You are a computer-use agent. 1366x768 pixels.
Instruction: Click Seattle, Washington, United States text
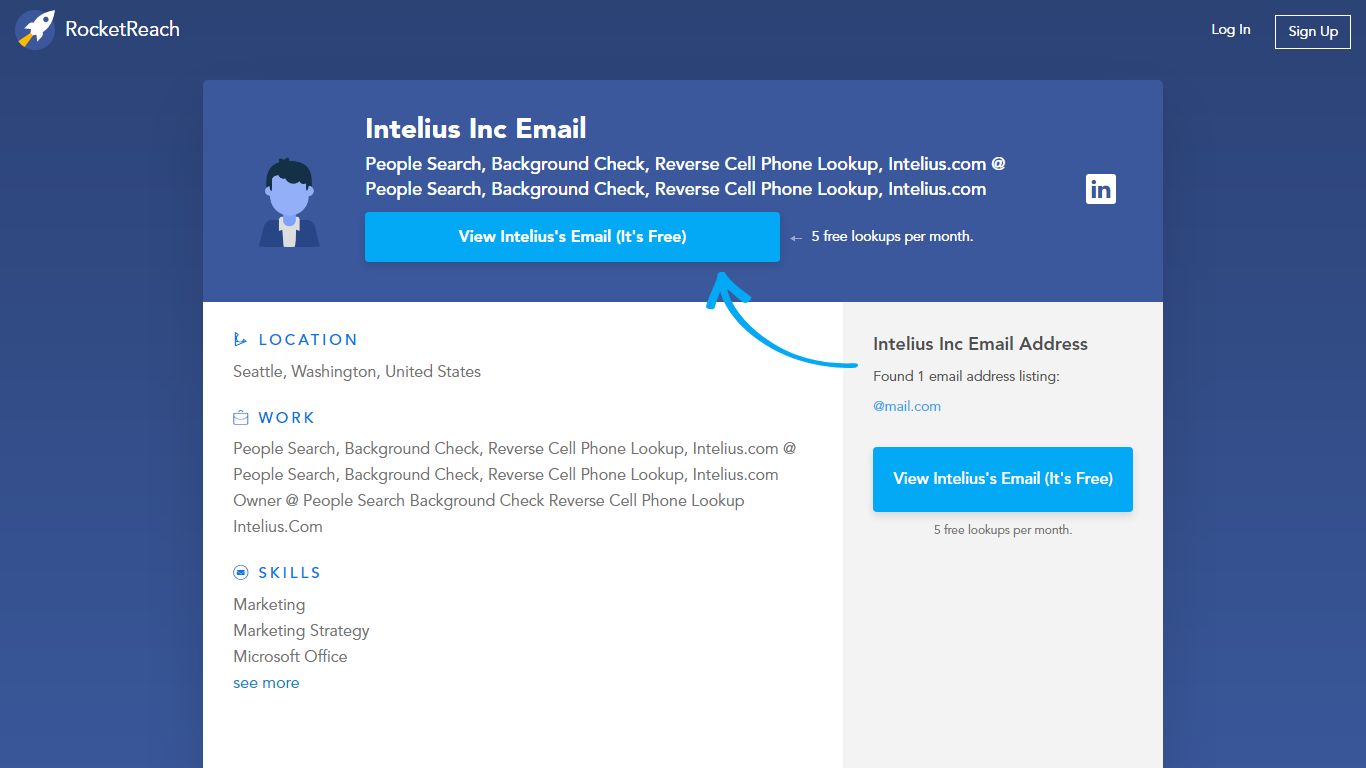[357, 371]
